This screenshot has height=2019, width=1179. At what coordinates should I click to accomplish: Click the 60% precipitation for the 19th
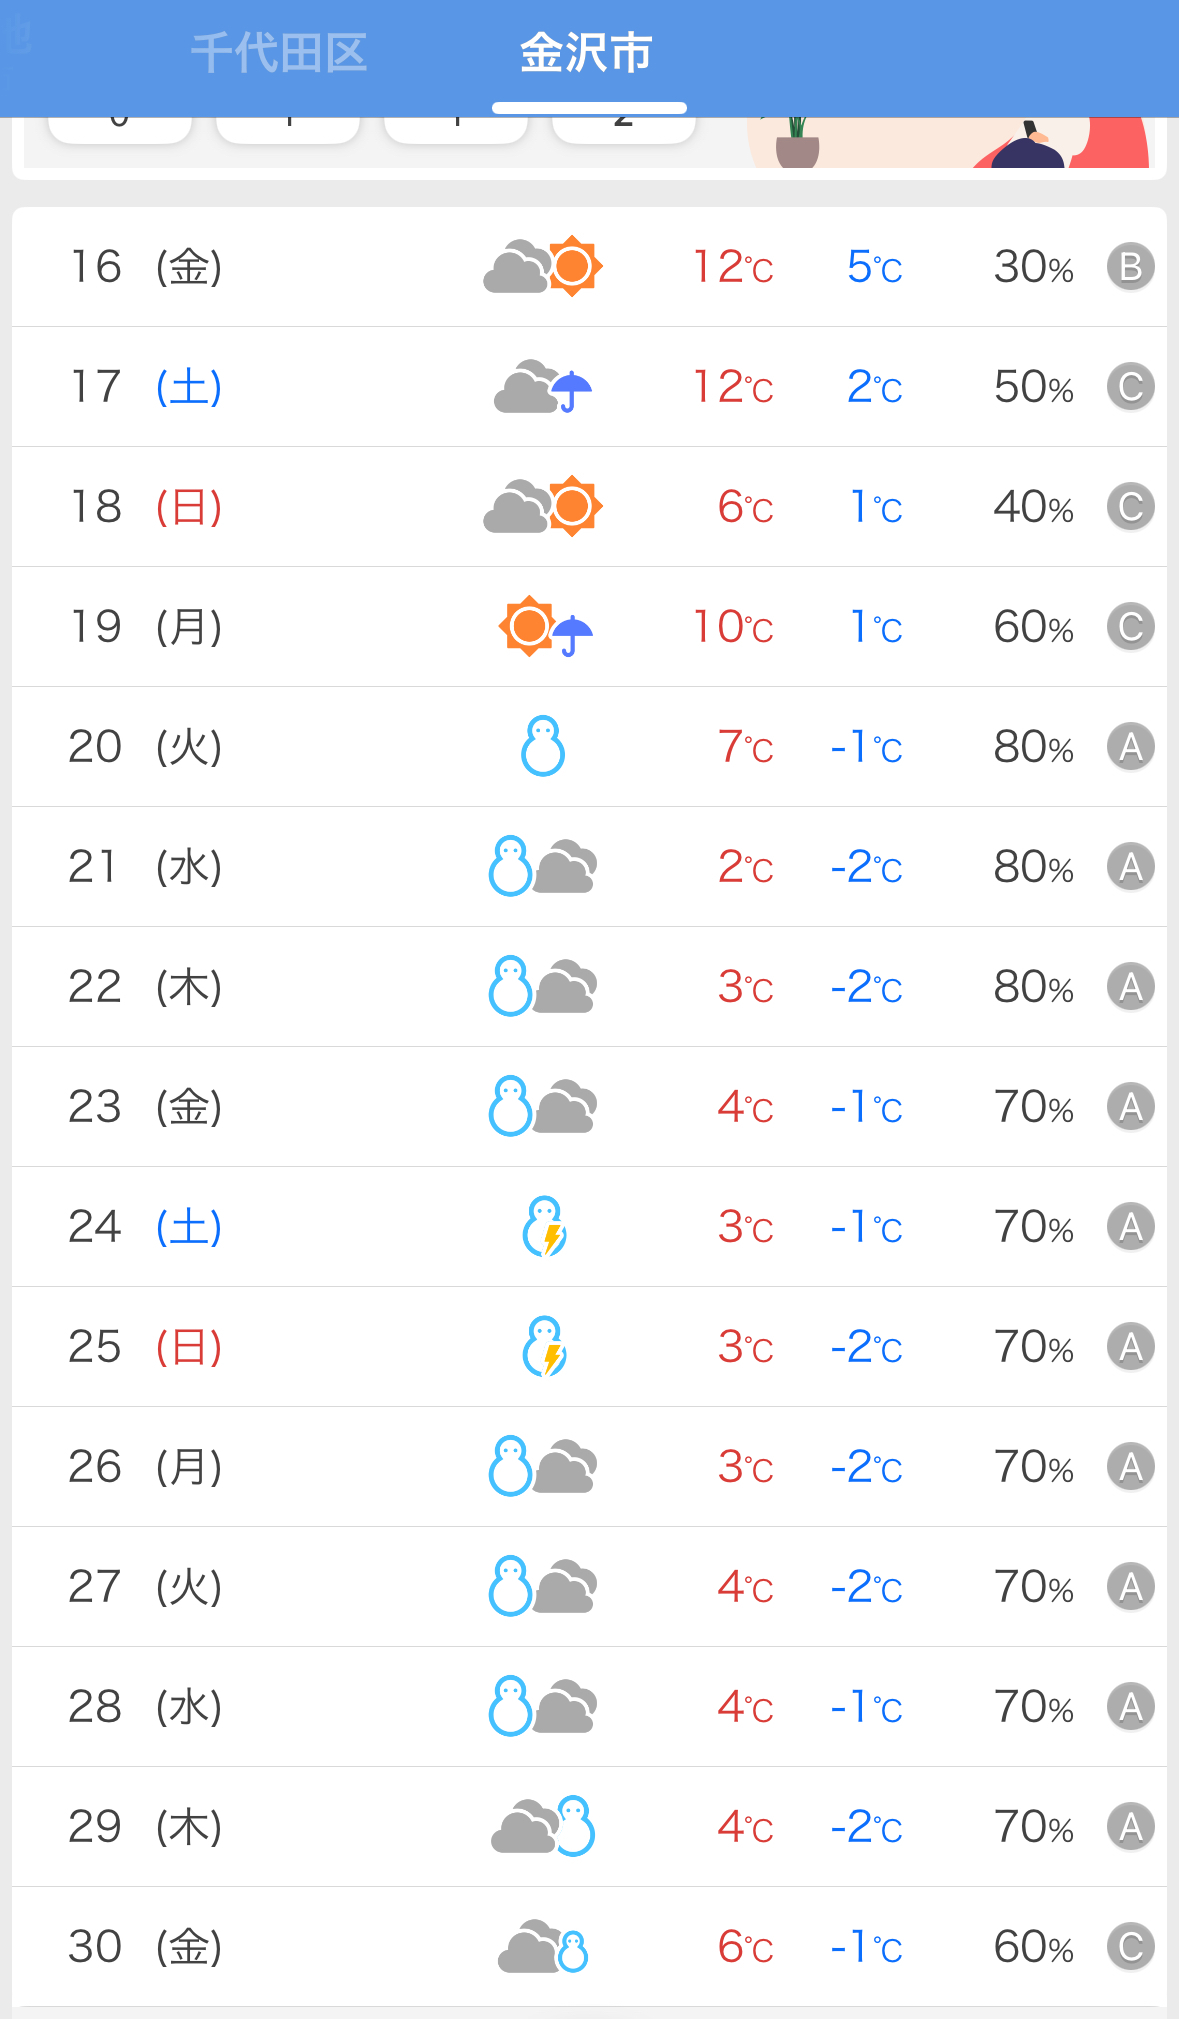pos(1033,627)
